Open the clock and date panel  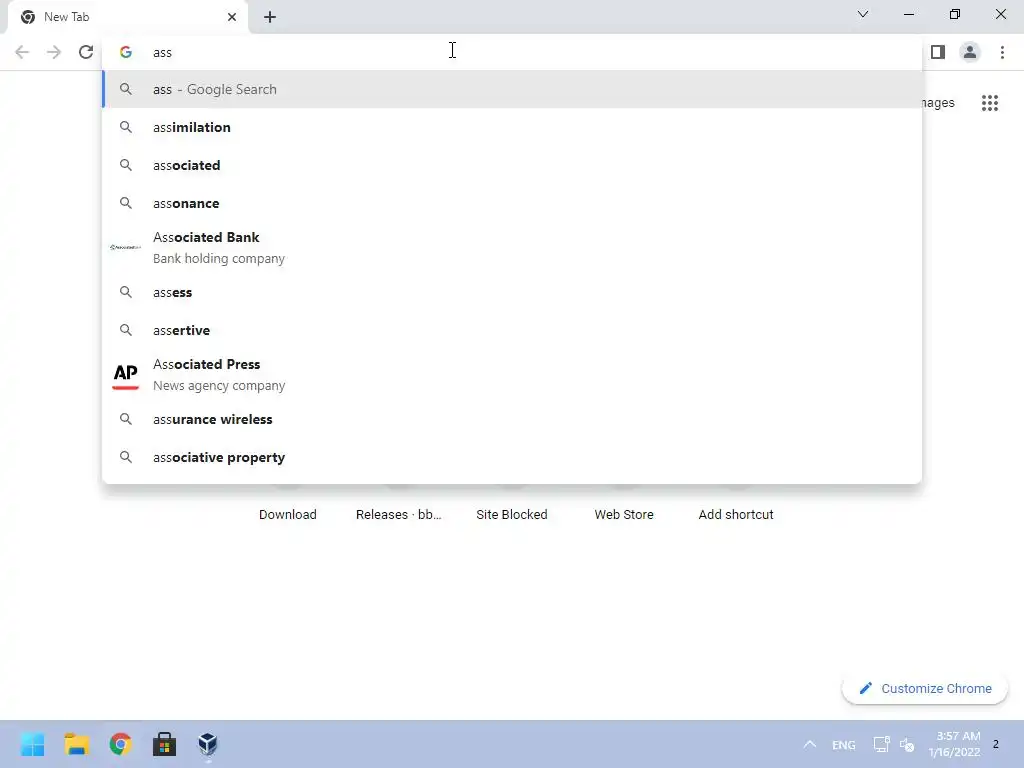pyautogui.click(x=954, y=744)
